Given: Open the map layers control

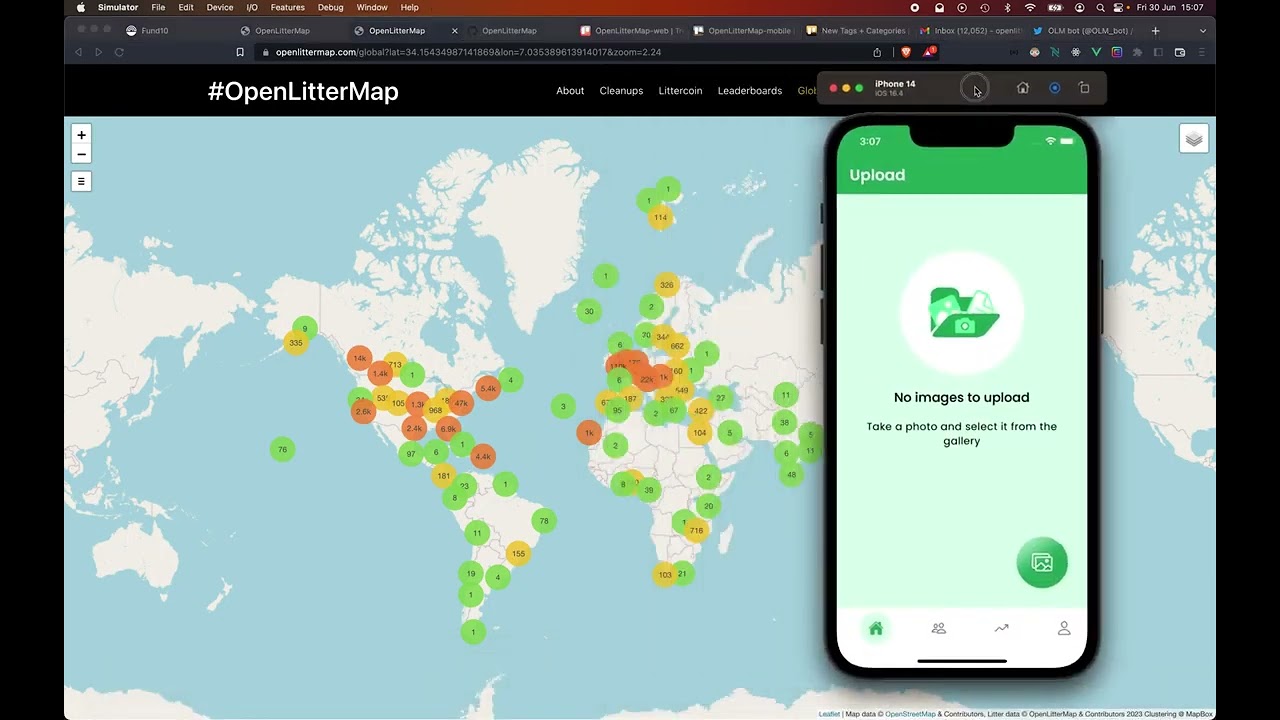Looking at the screenshot, I should click(x=1194, y=139).
